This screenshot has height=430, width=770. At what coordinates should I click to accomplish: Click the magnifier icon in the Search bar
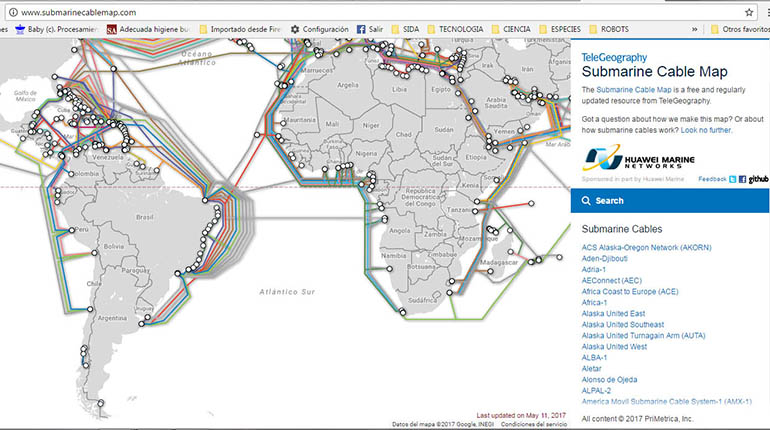(586, 201)
